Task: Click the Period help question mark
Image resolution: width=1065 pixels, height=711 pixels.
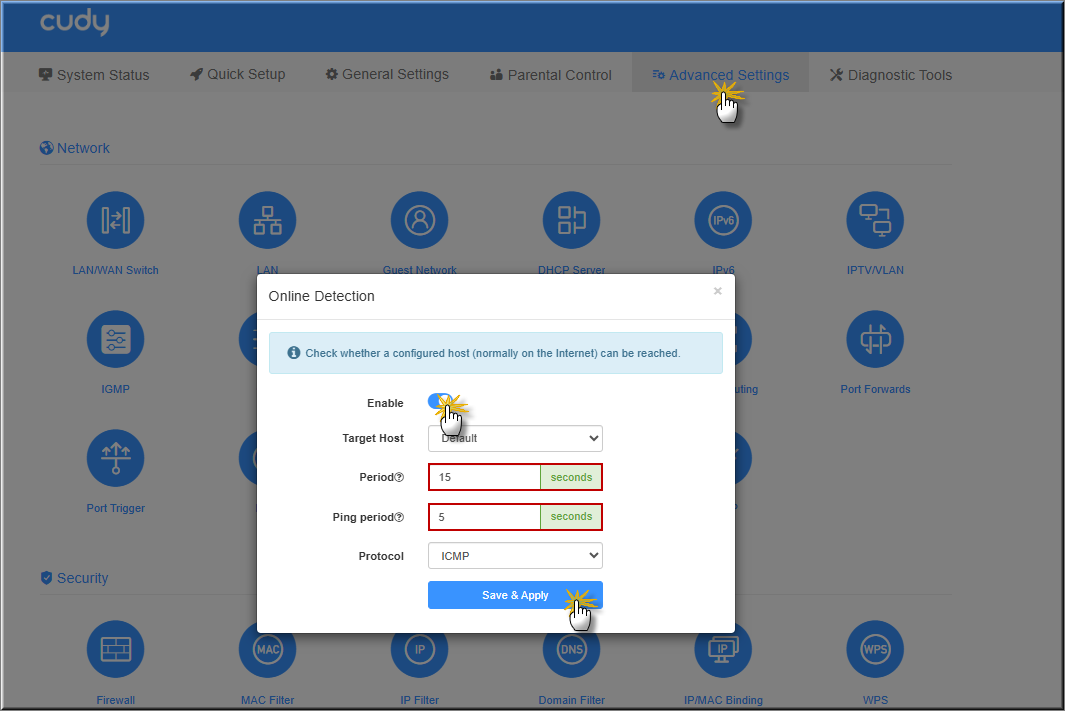Action: coord(399,478)
